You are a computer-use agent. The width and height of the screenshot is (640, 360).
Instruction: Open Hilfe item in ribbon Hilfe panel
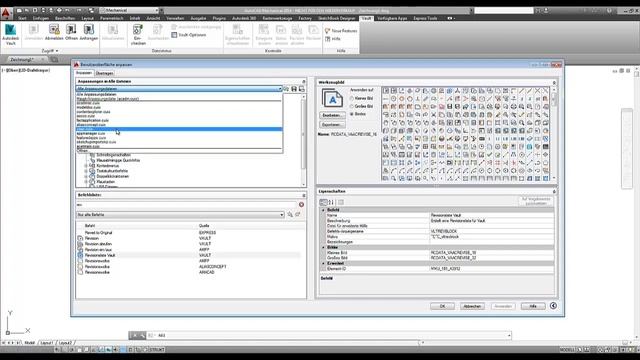[x=333, y=39]
